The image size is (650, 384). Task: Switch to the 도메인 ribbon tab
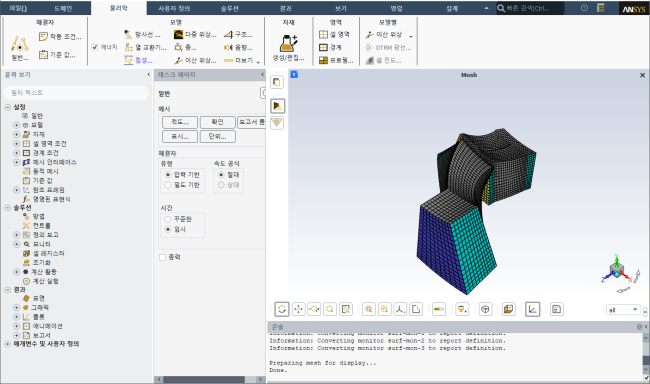[x=63, y=8]
